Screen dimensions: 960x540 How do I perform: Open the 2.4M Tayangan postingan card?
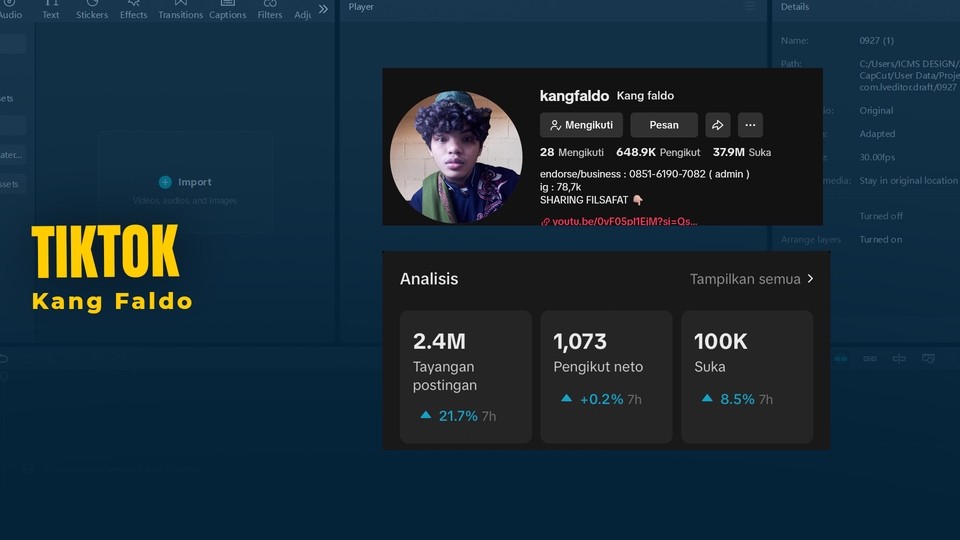(x=465, y=377)
